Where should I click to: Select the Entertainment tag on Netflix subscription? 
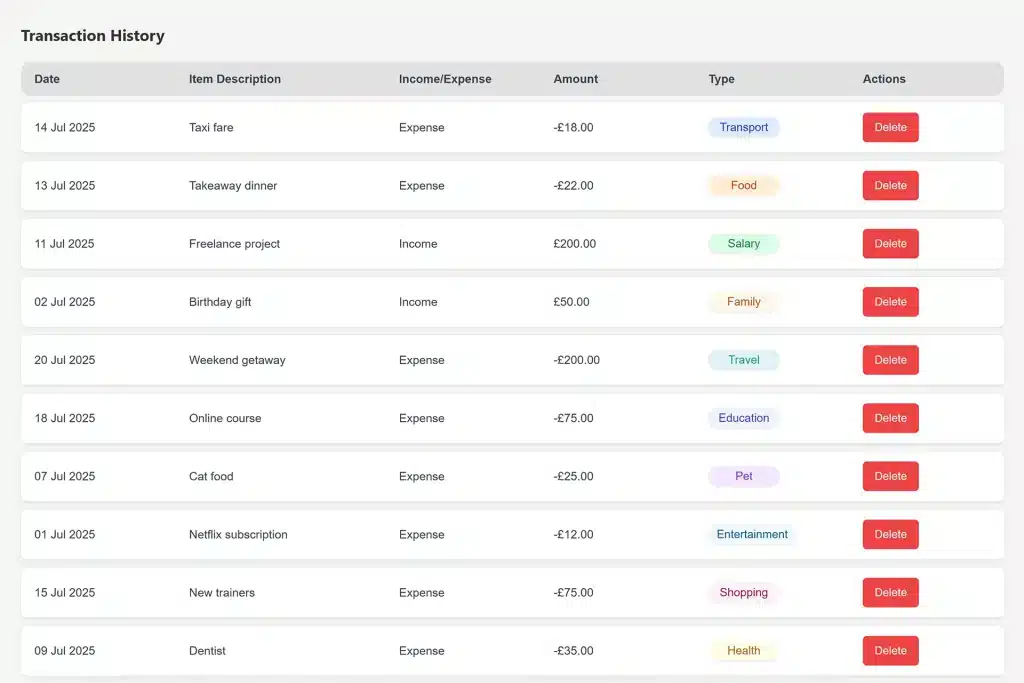point(751,534)
